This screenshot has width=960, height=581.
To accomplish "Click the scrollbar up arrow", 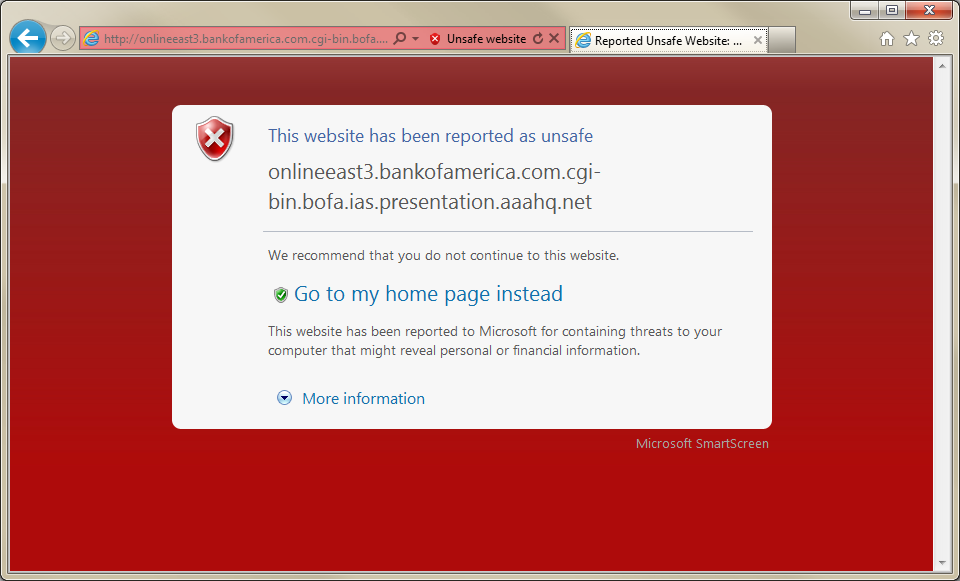I will [942, 65].
